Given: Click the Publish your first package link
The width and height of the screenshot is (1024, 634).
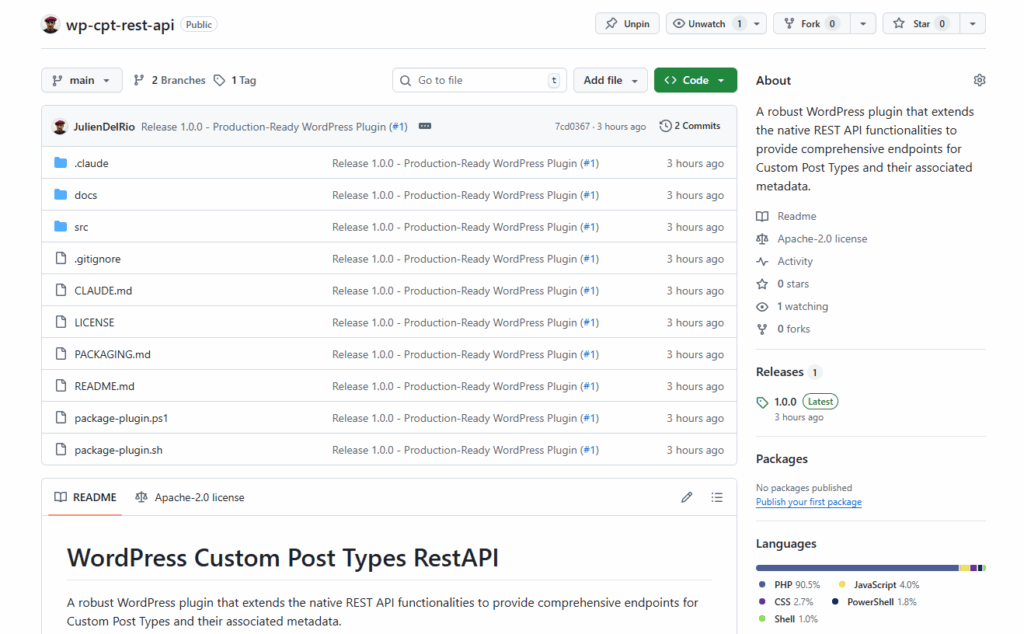Looking at the screenshot, I should point(808,502).
